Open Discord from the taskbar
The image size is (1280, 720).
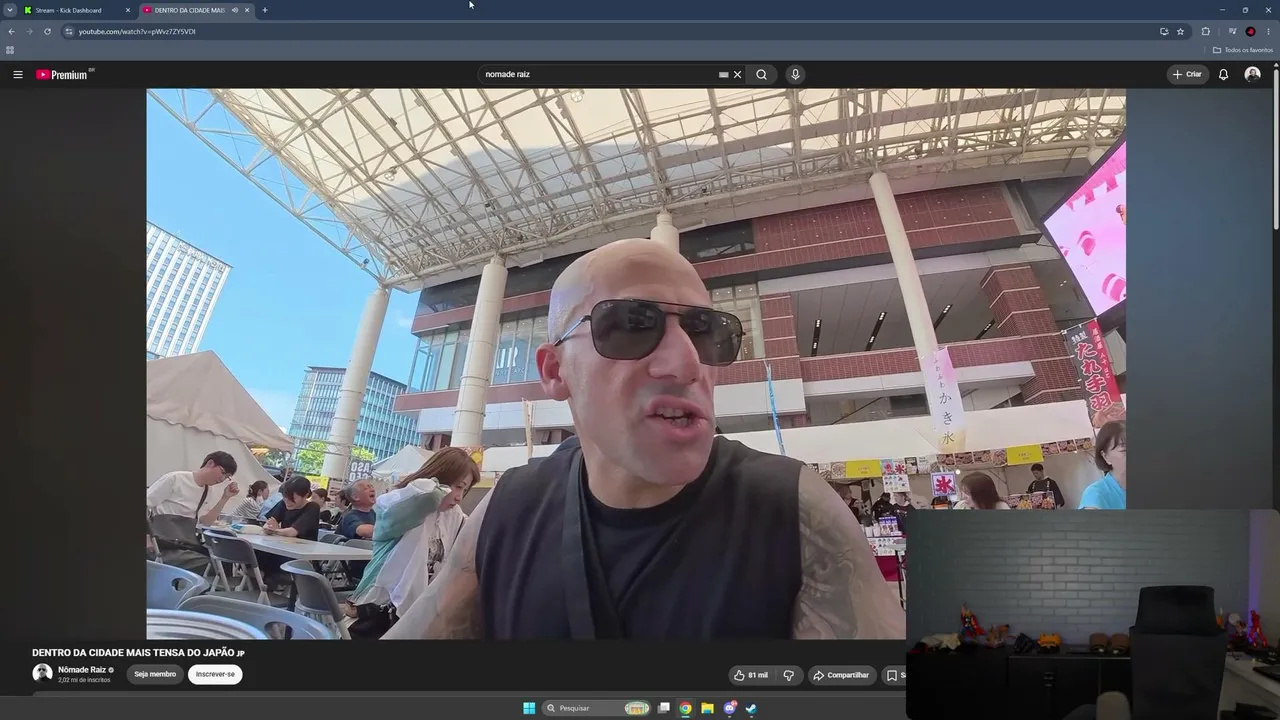[x=730, y=708]
